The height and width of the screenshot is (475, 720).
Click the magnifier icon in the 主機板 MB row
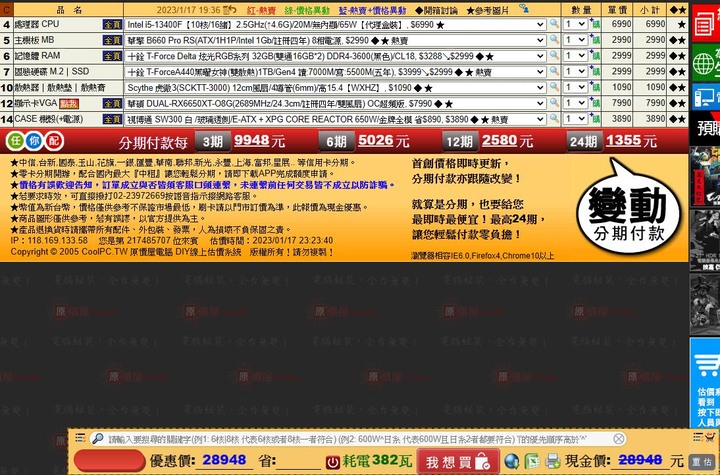coord(554,40)
